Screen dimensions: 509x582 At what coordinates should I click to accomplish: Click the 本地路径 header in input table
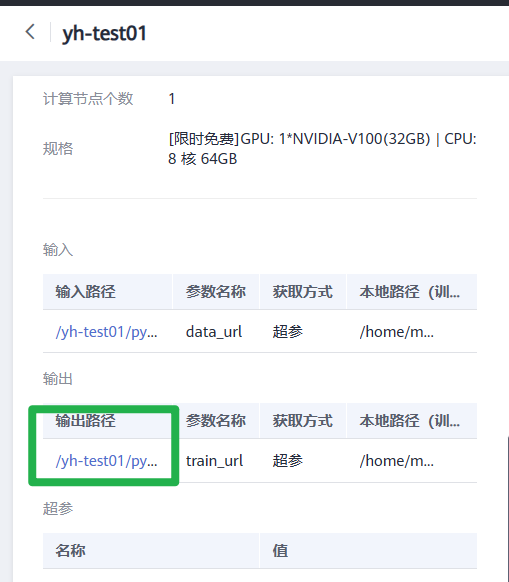410,292
